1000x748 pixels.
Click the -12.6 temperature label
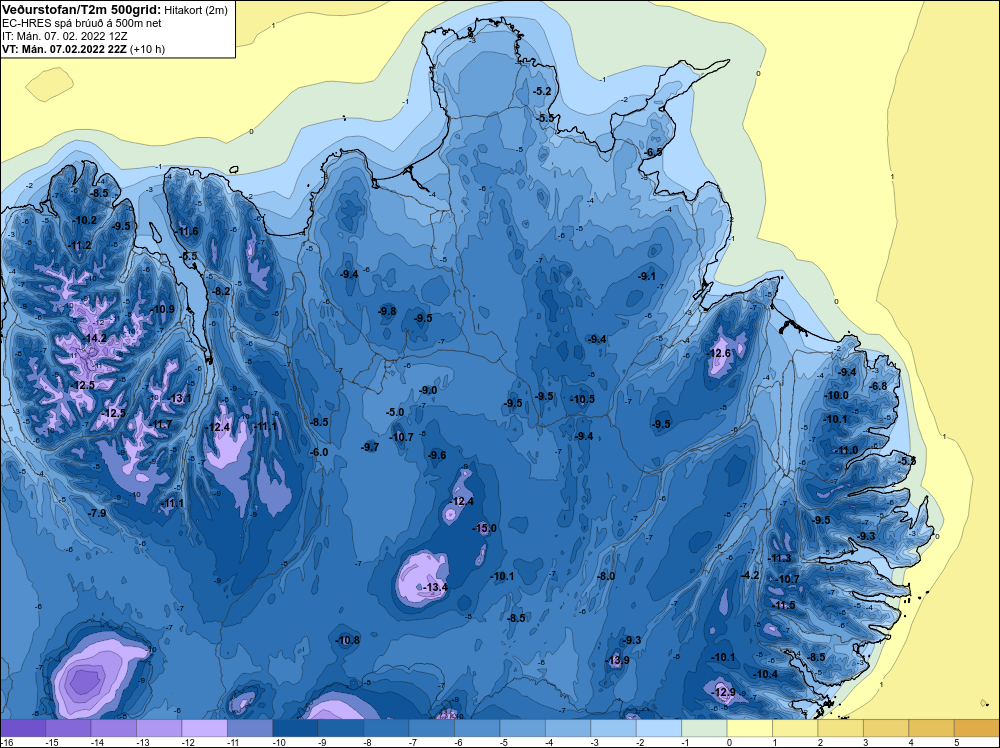[719, 353]
